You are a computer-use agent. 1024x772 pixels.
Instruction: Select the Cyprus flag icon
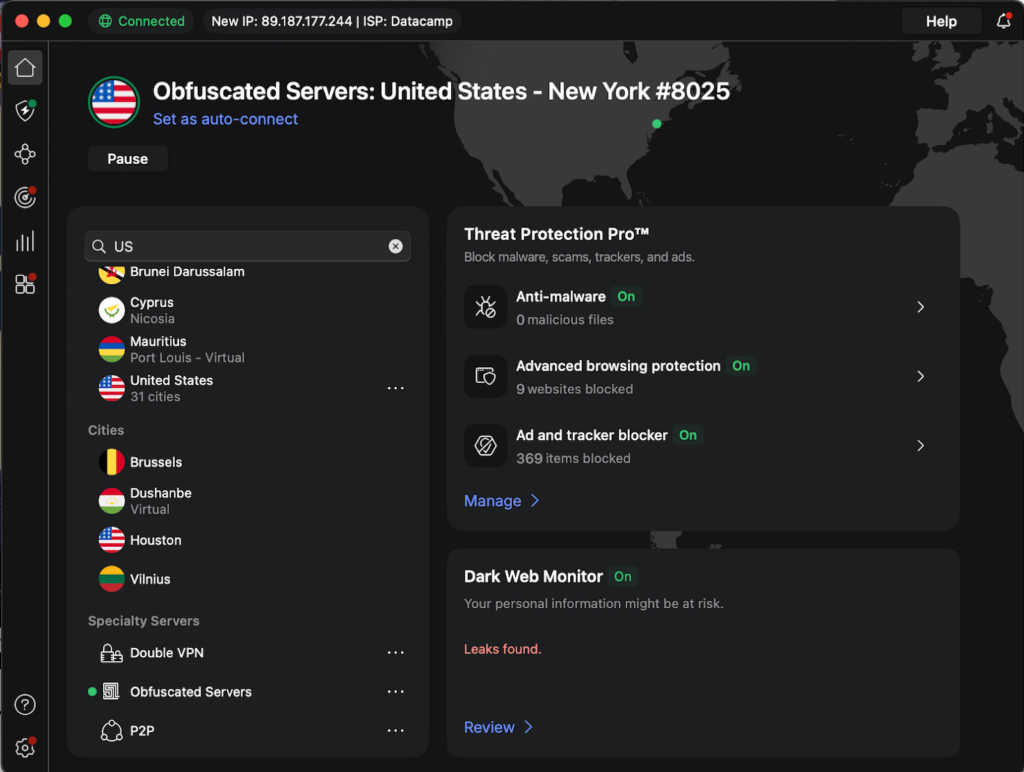112,310
